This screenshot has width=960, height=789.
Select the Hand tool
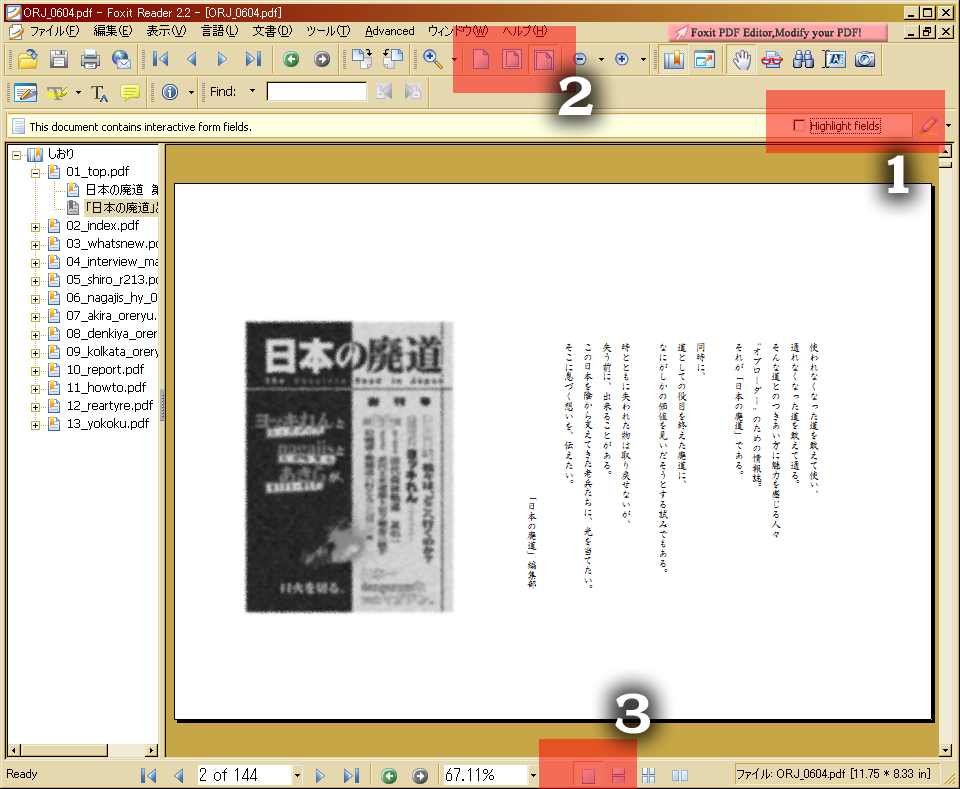pos(742,59)
